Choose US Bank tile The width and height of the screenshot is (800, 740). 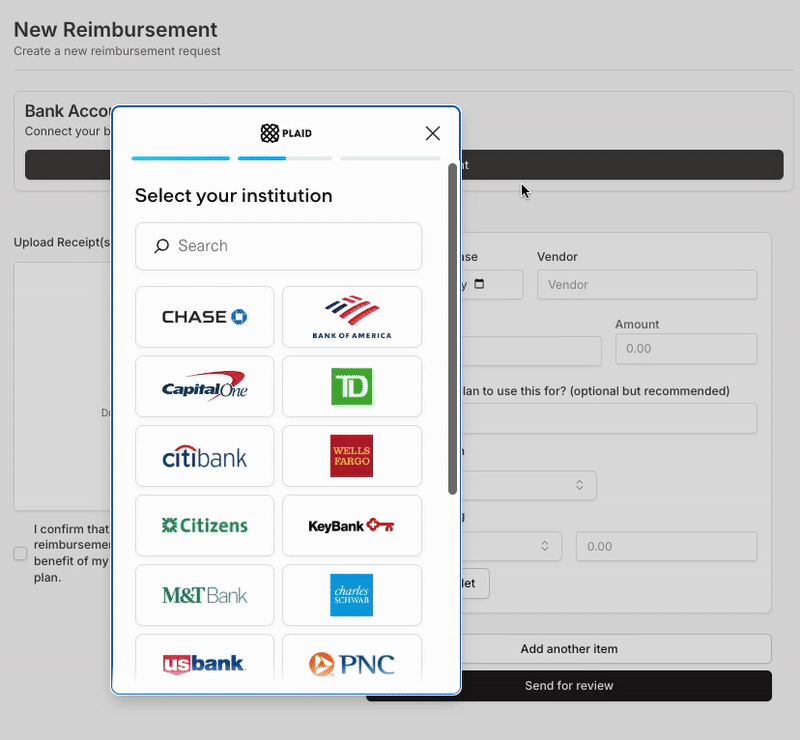point(204,663)
